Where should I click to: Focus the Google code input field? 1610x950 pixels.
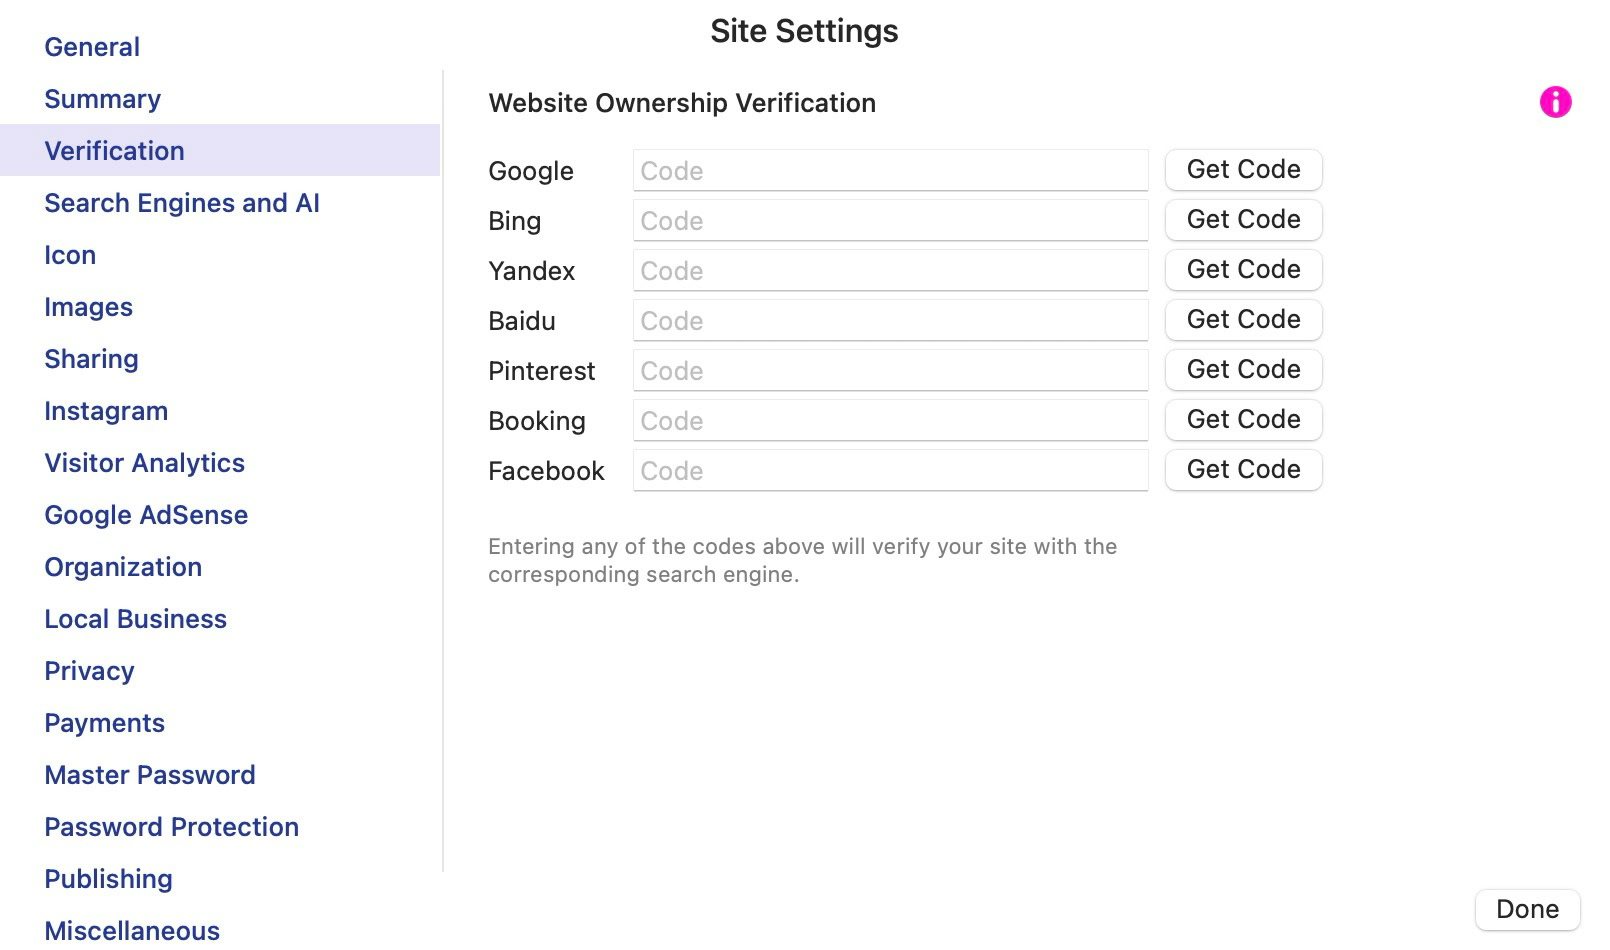[890, 171]
